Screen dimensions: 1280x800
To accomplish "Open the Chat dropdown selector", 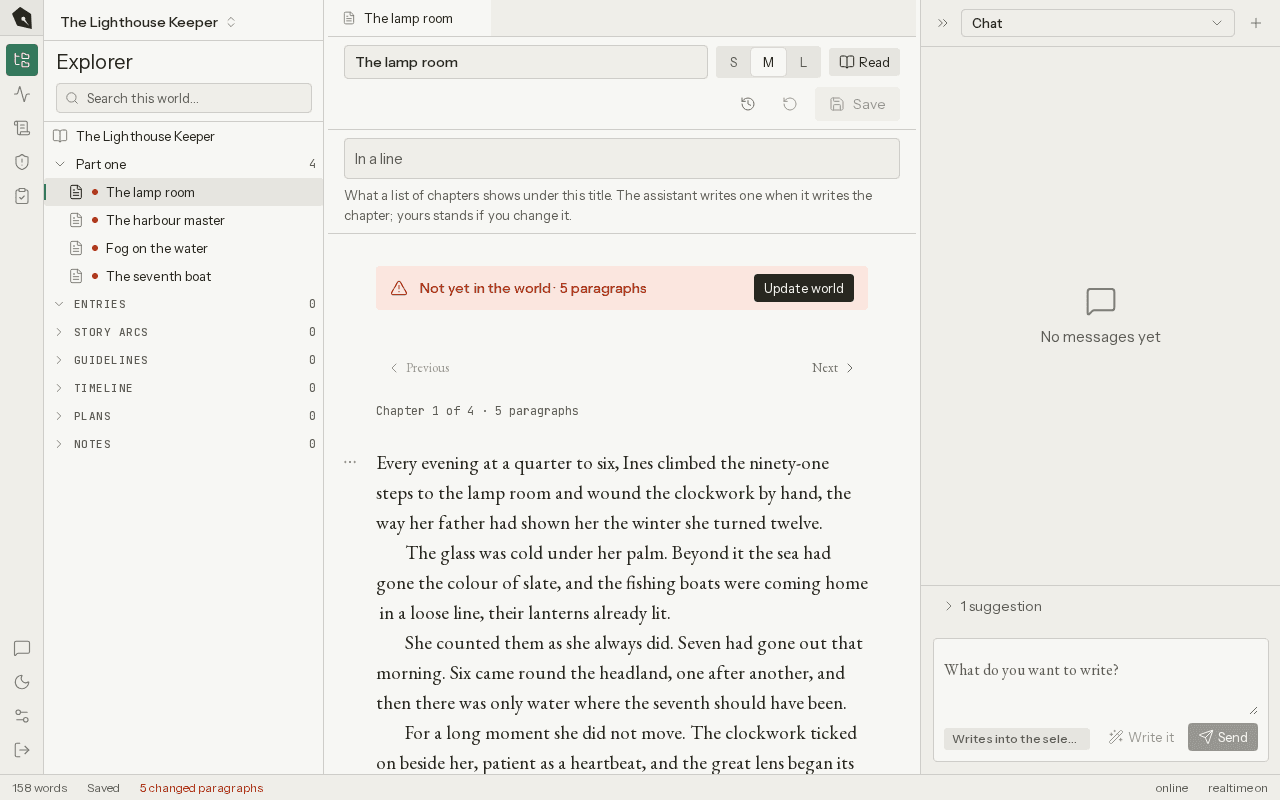I will tap(1098, 23).
